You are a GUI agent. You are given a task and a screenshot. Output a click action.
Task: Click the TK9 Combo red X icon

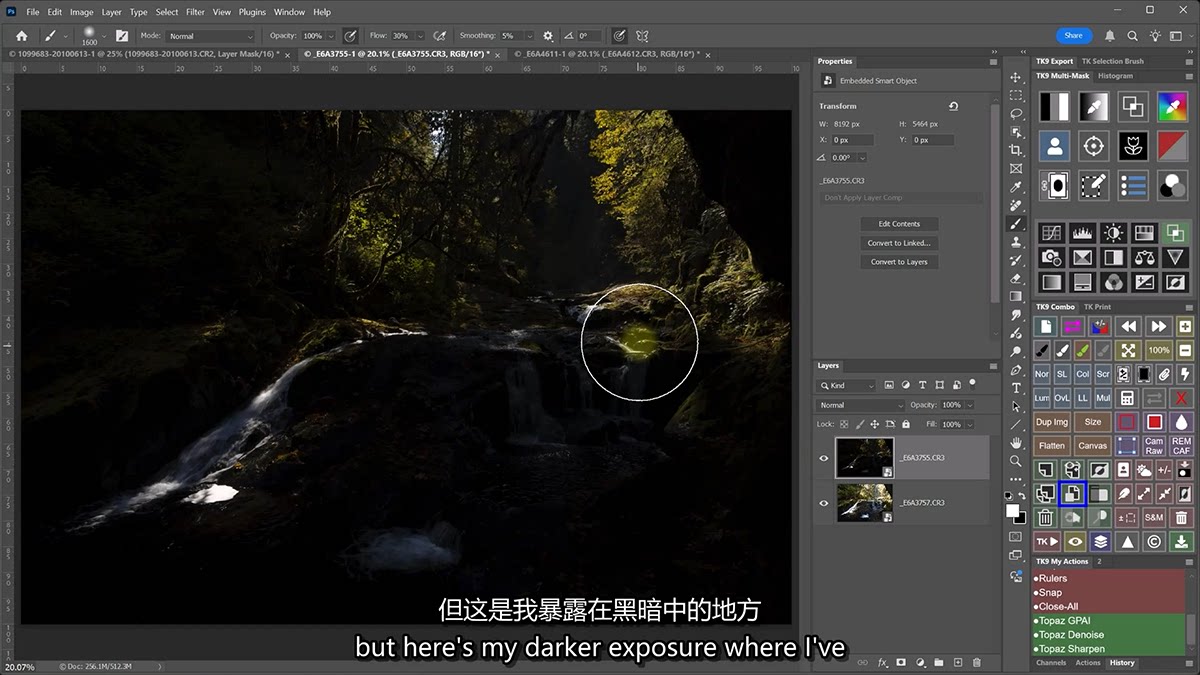1182,398
